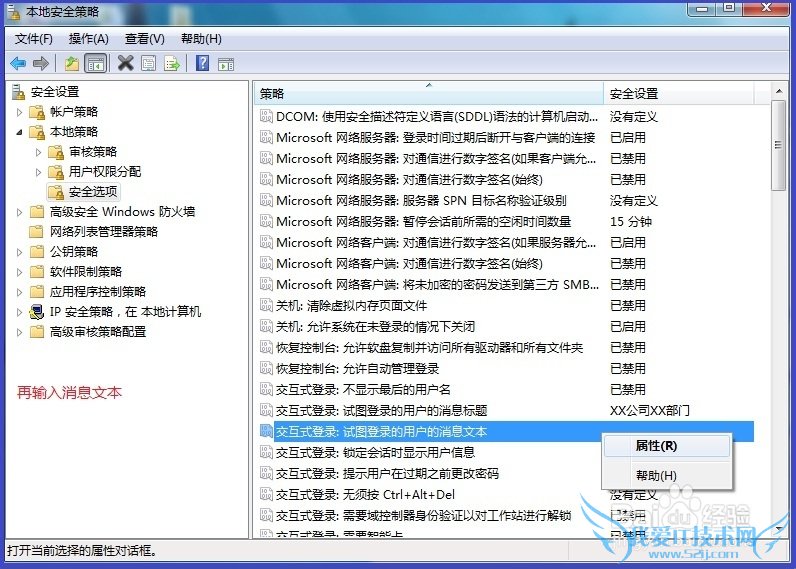Collapse the 本地策略 tree node
The height and width of the screenshot is (569, 796).
(19, 132)
